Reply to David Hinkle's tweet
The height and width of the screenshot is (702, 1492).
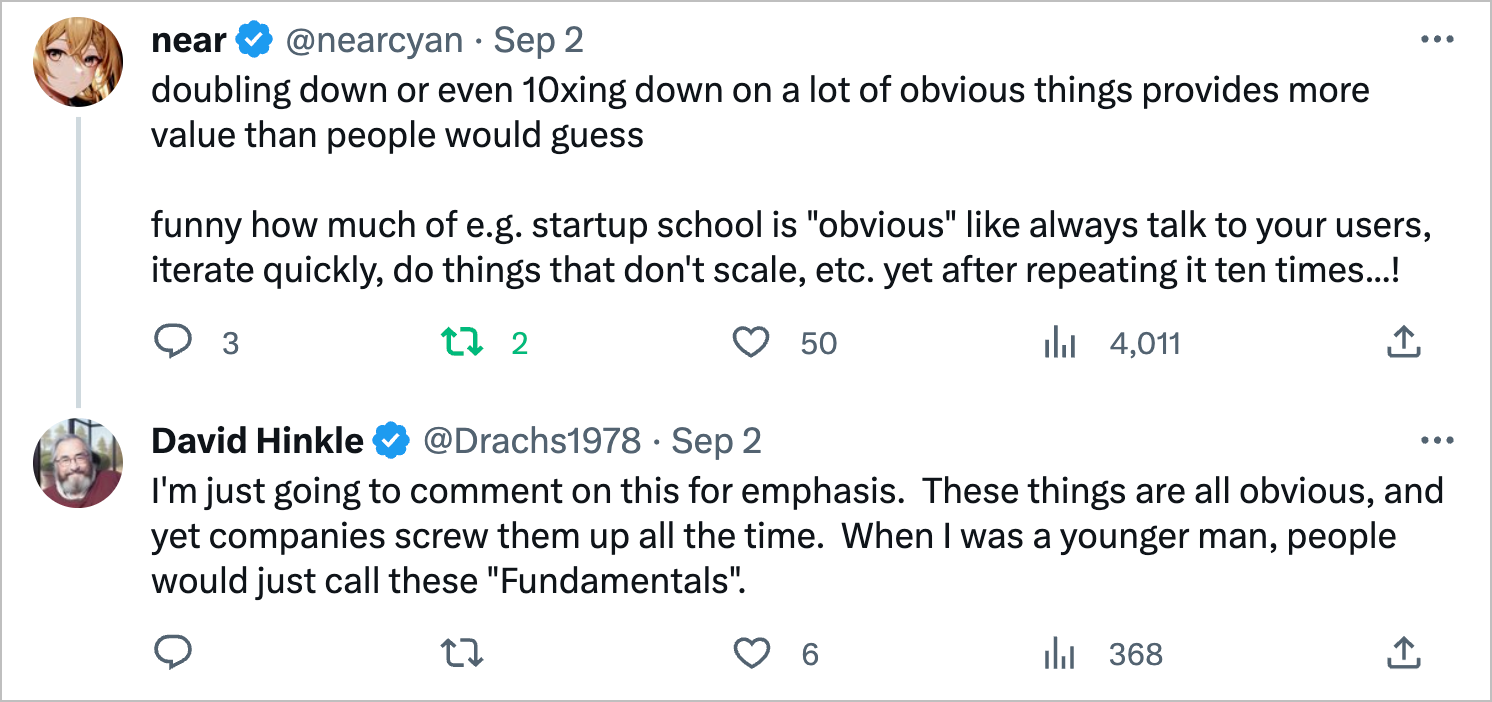click(175, 654)
